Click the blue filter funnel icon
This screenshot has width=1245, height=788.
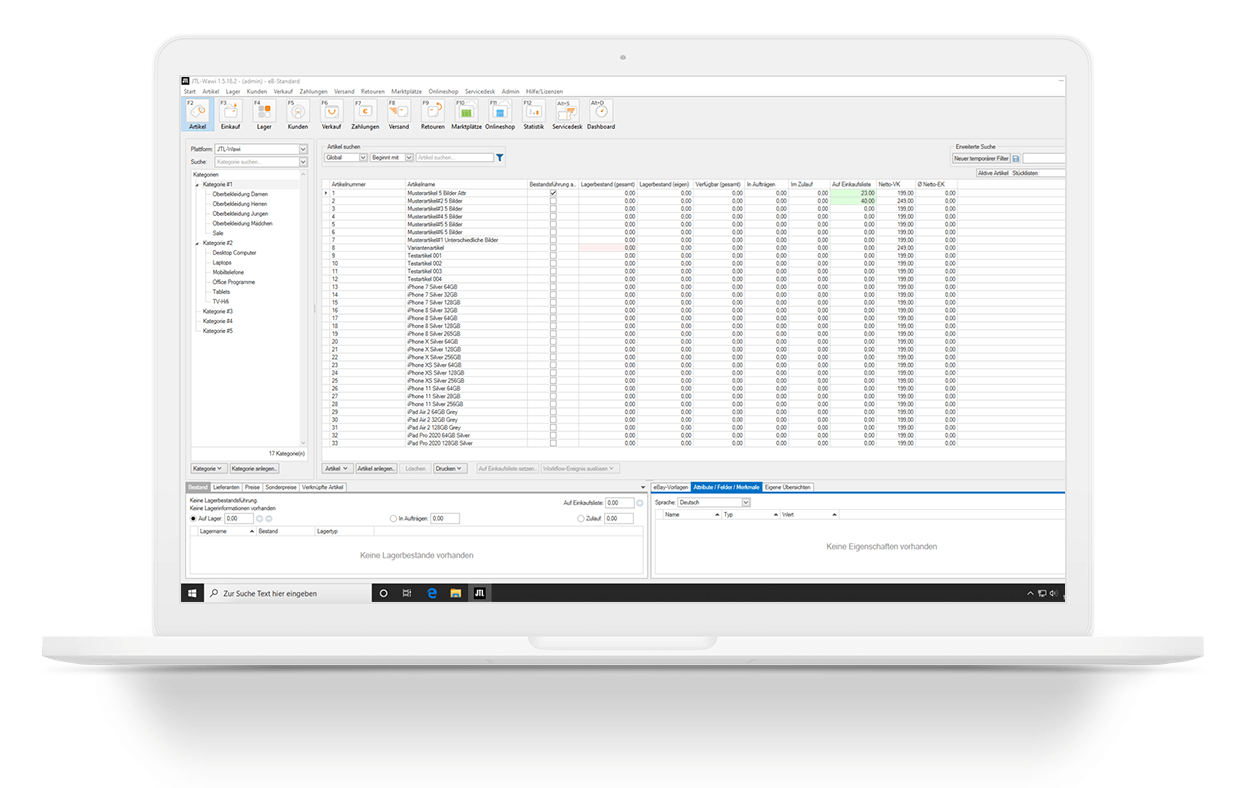[x=500, y=158]
